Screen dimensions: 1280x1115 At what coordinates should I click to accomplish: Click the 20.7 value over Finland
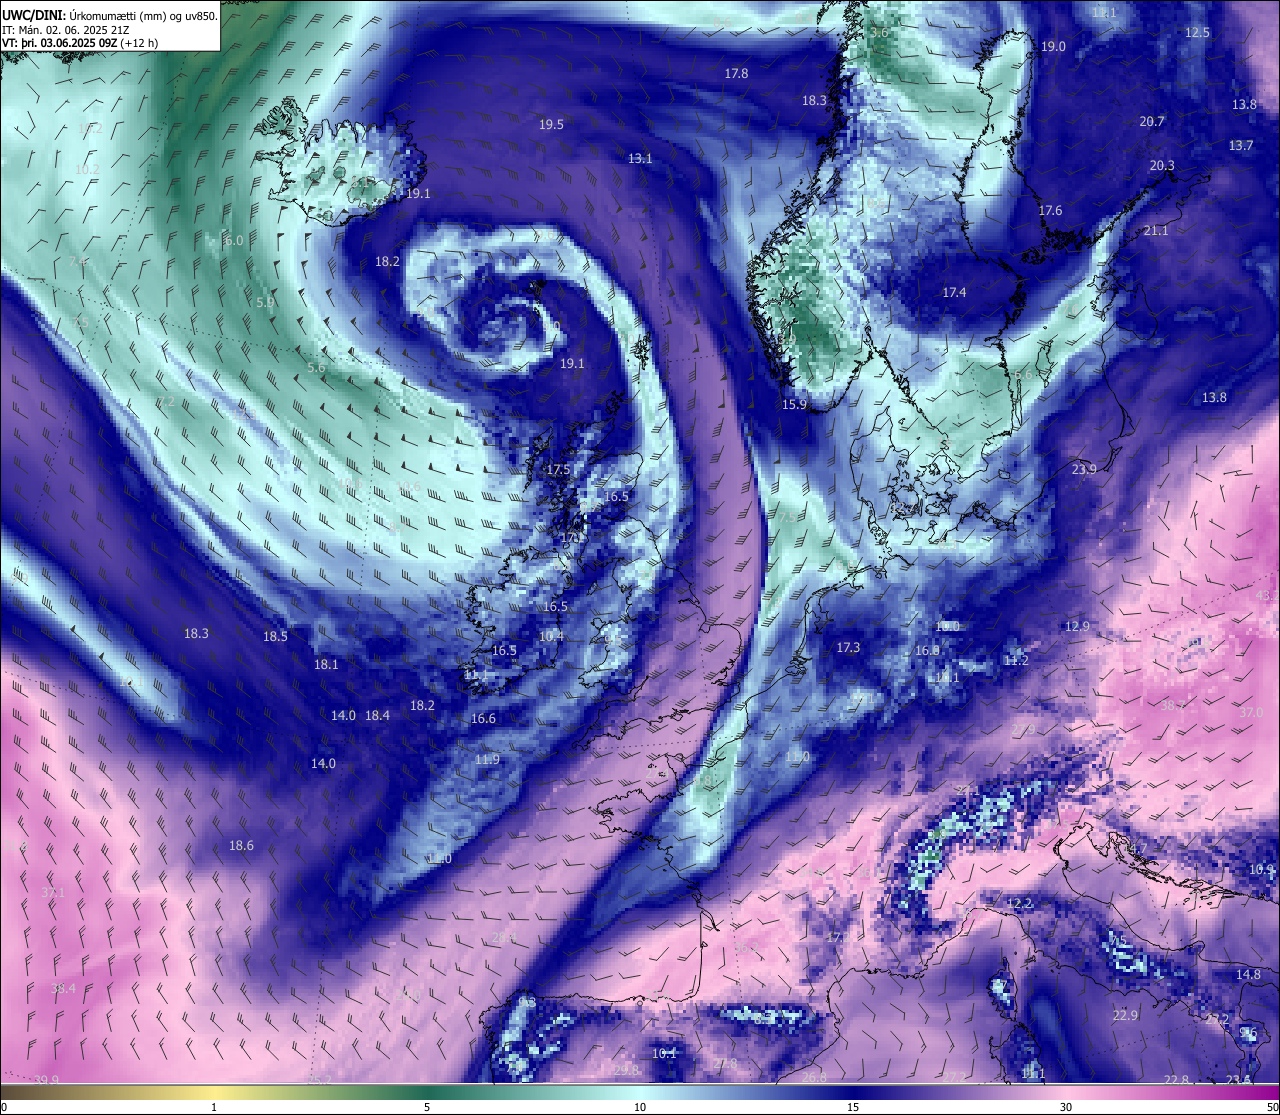coord(1152,122)
